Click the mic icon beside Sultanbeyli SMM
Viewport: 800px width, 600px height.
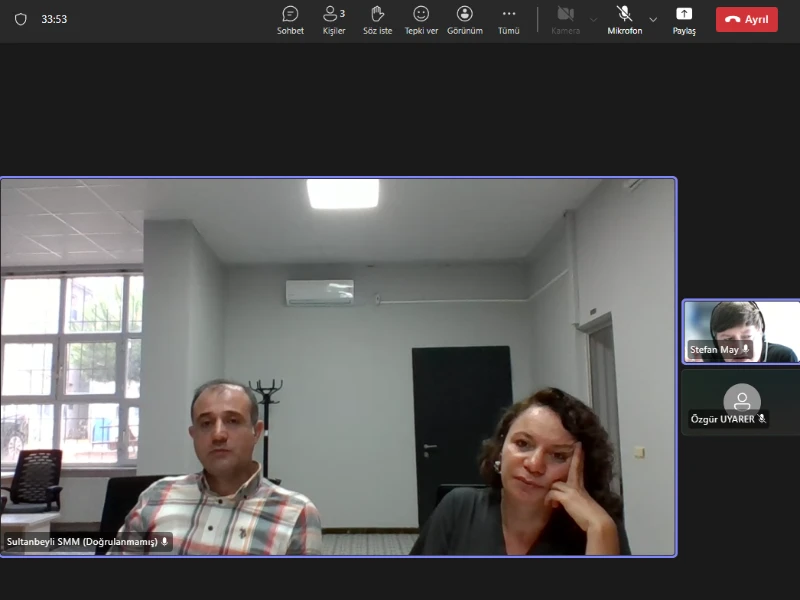pos(165,542)
